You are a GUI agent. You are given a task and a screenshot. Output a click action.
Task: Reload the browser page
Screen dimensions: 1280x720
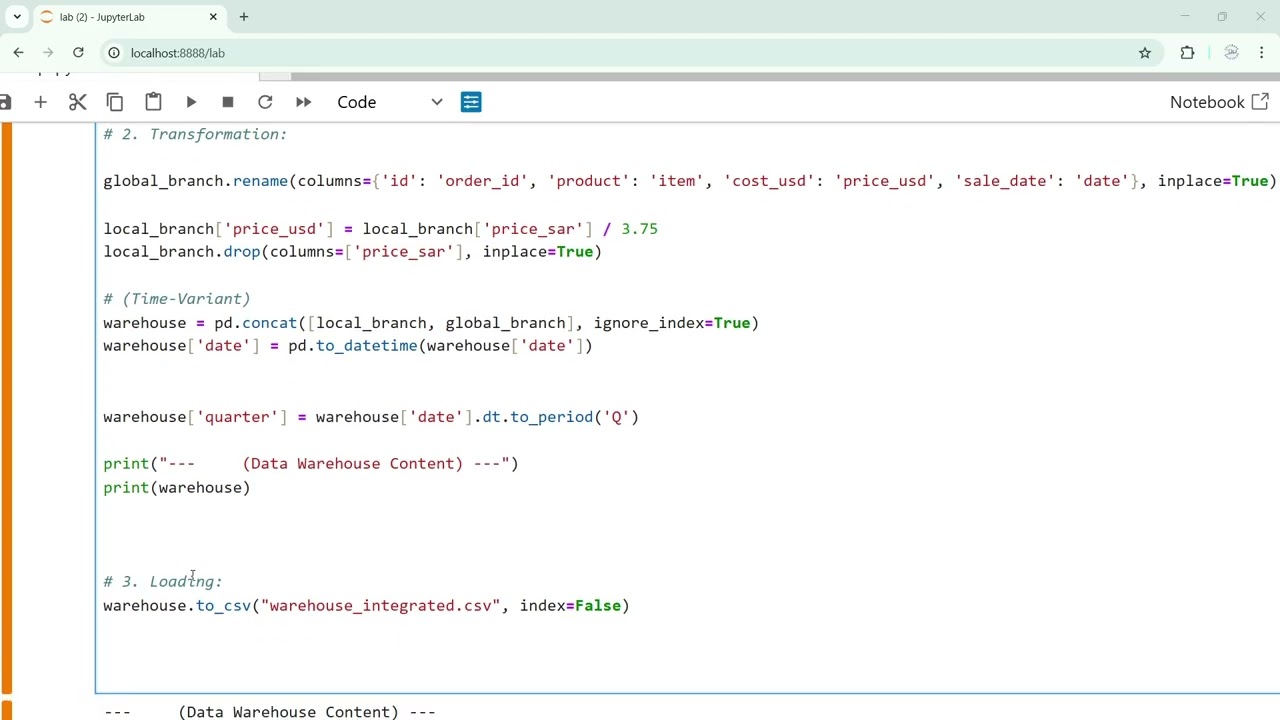tap(78, 53)
